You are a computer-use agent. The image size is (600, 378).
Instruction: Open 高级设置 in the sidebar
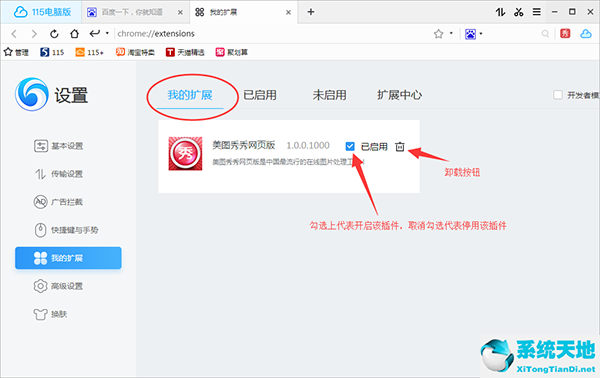pos(58,286)
